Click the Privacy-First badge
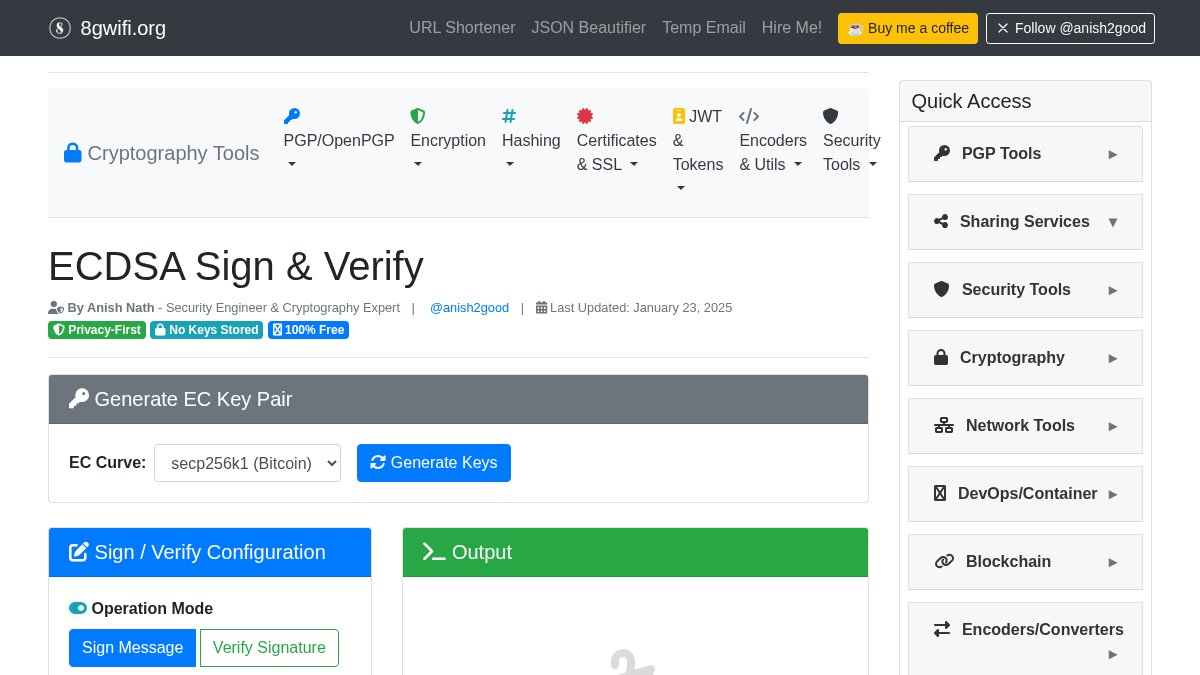The width and height of the screenshot is (1200, 675). [x=97, y=330]
